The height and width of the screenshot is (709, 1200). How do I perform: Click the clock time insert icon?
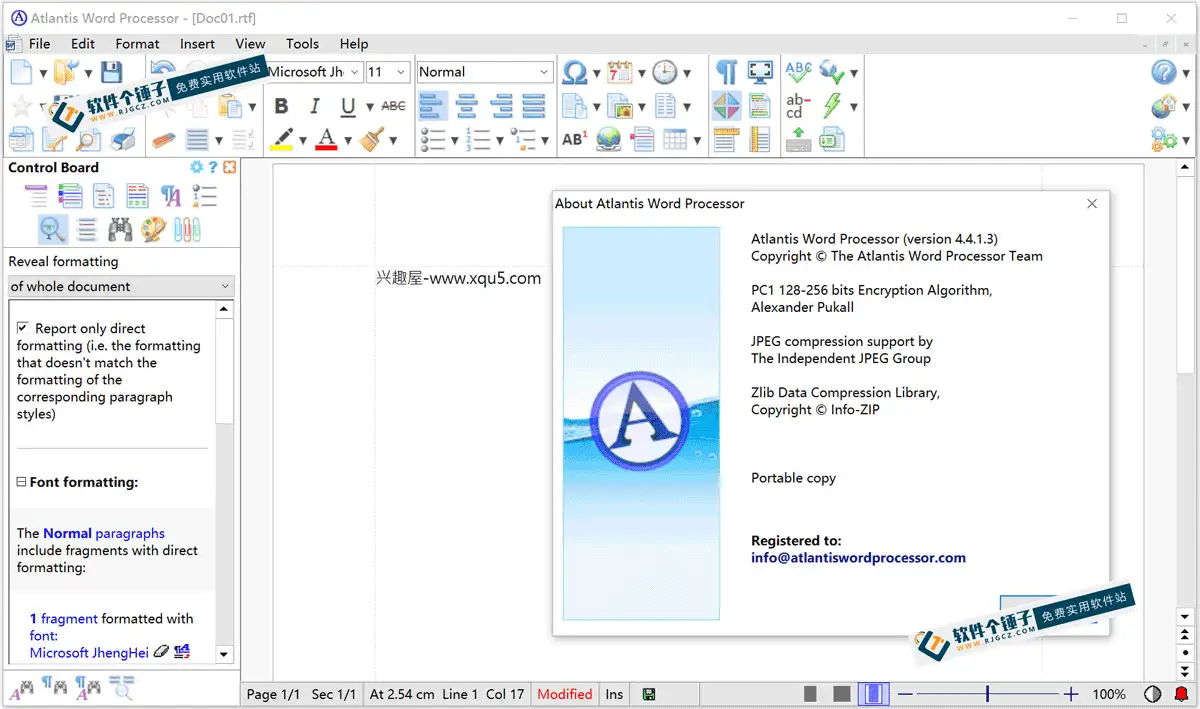point(665,72)
